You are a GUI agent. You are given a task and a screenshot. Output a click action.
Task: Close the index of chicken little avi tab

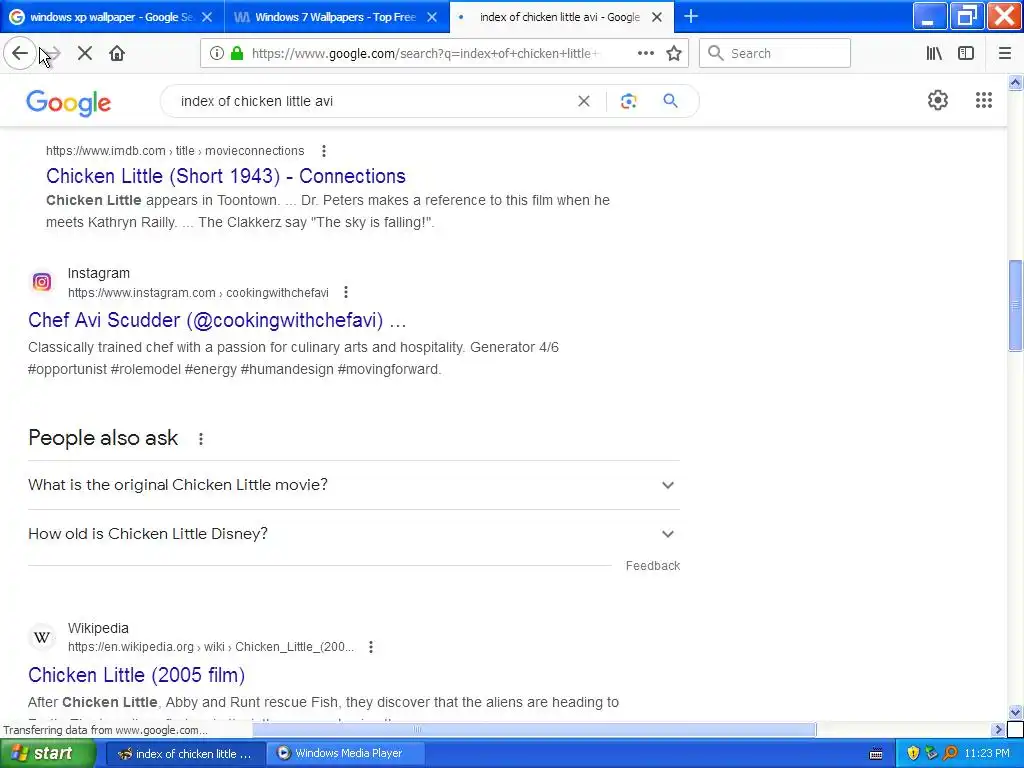(657, 17)
